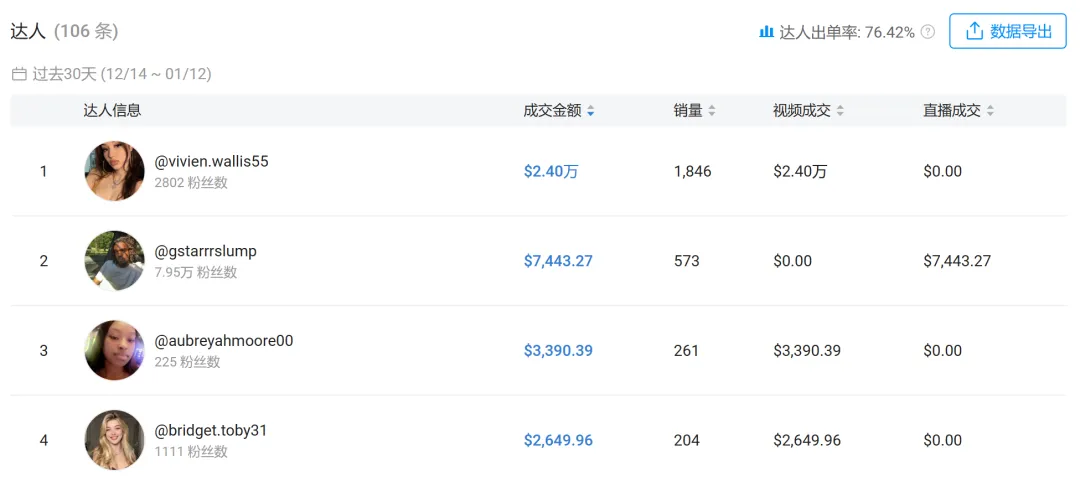Open the @bridget.toby31 creator name
Screen dimensions: 1080x481
(x=211, y=430)
